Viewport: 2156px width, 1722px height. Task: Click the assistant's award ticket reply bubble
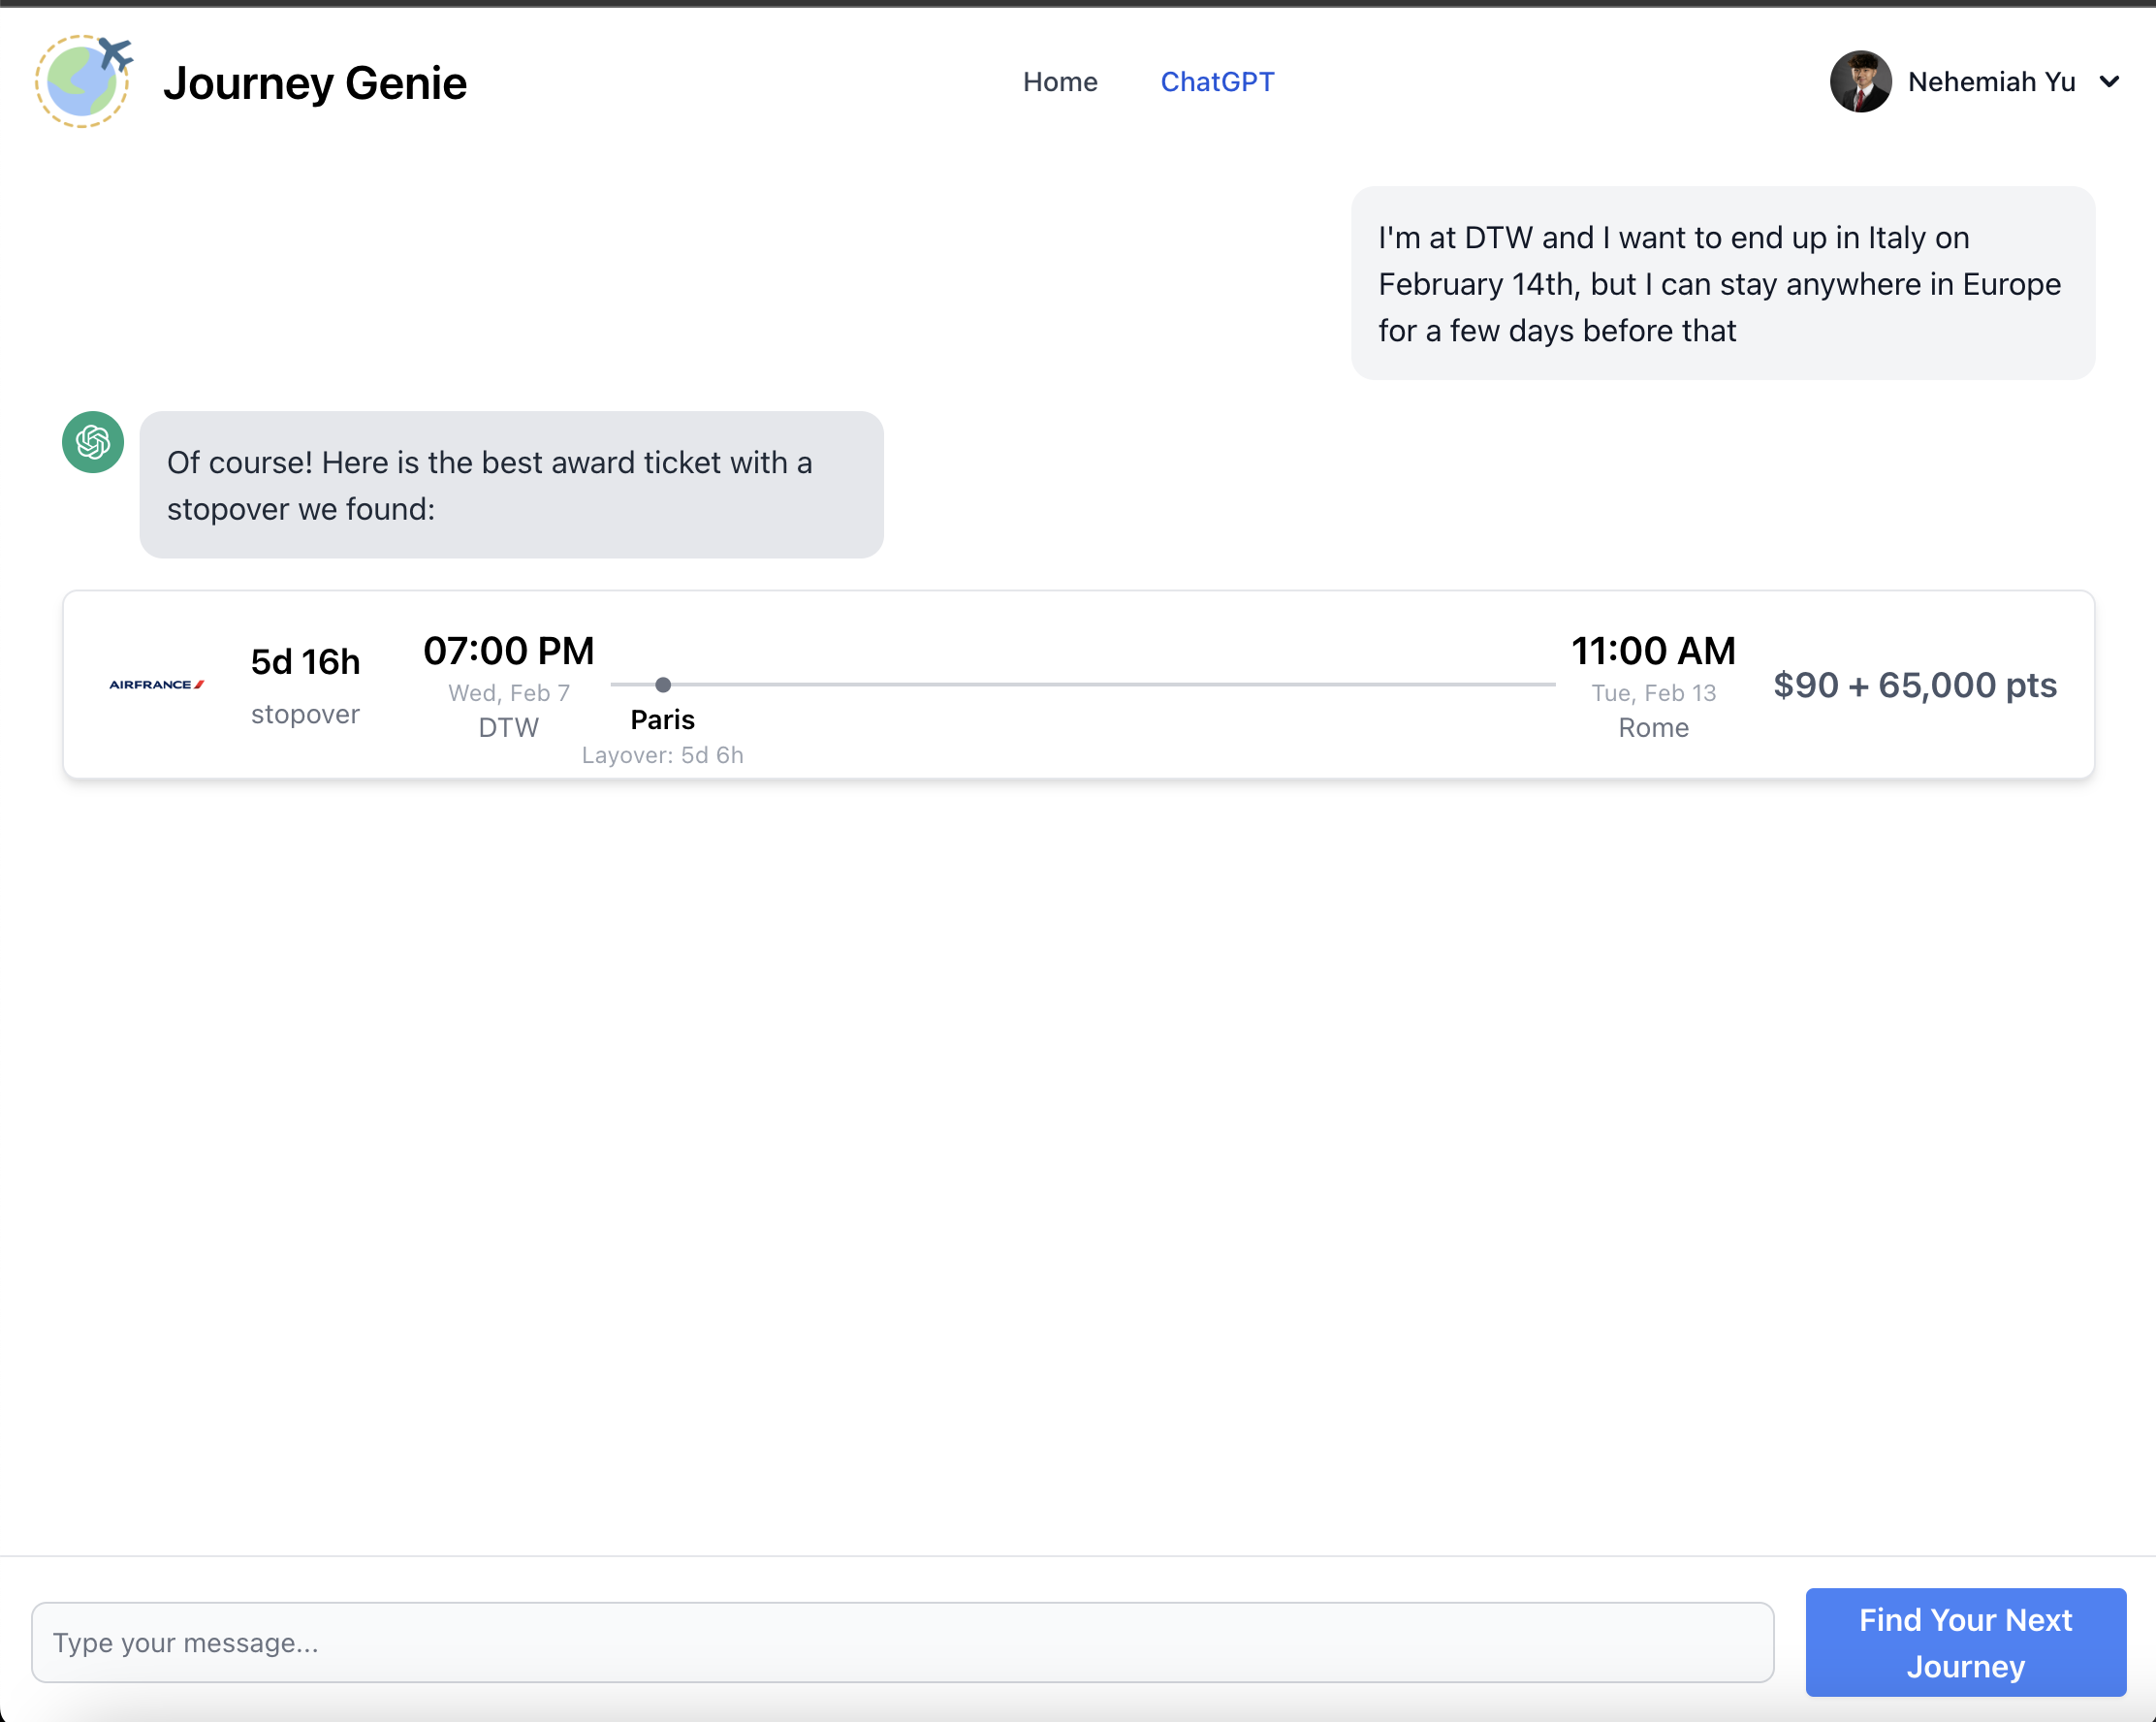[511, 485]
